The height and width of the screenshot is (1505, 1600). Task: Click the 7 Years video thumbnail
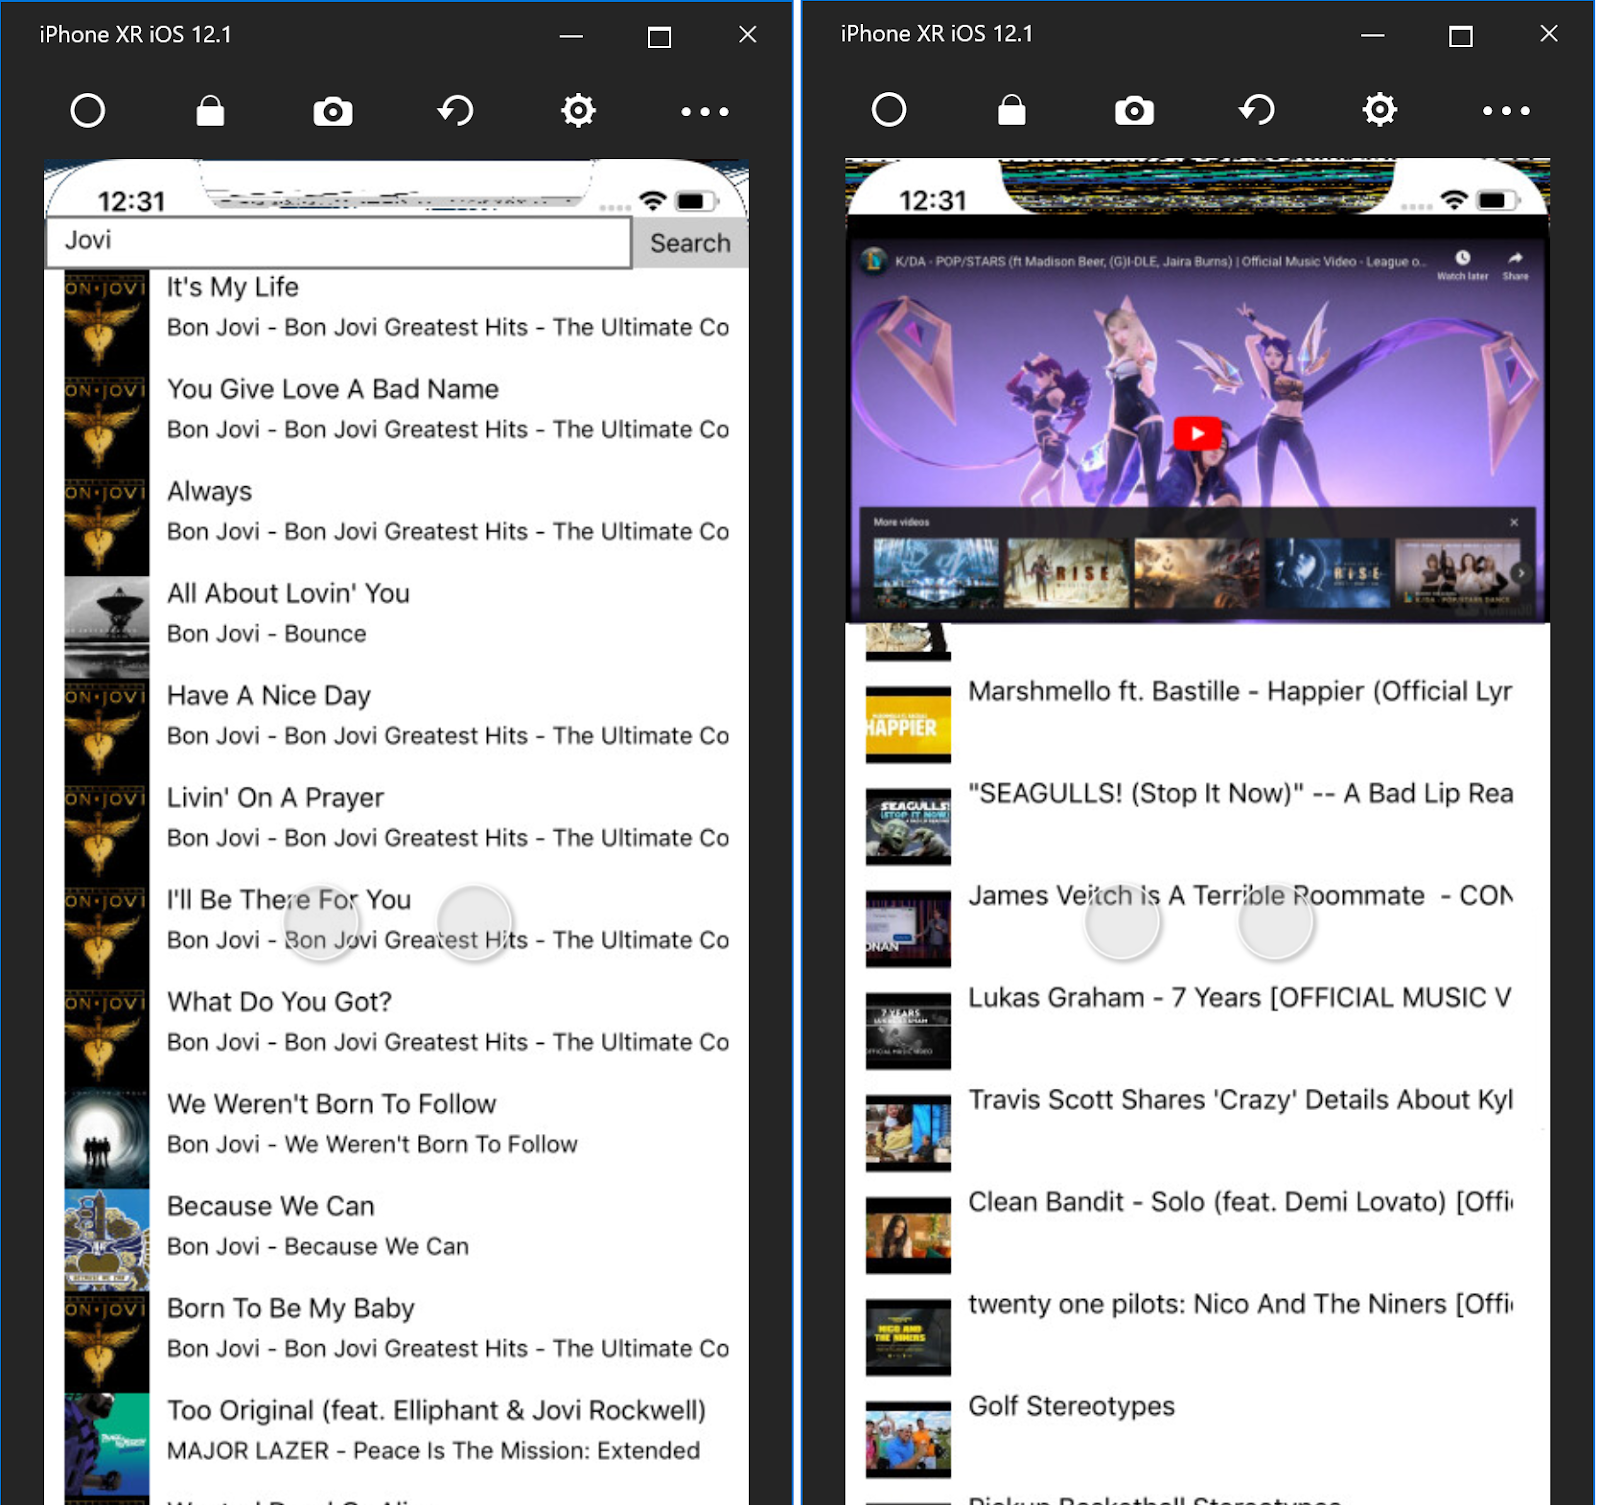pos(908,1031)
